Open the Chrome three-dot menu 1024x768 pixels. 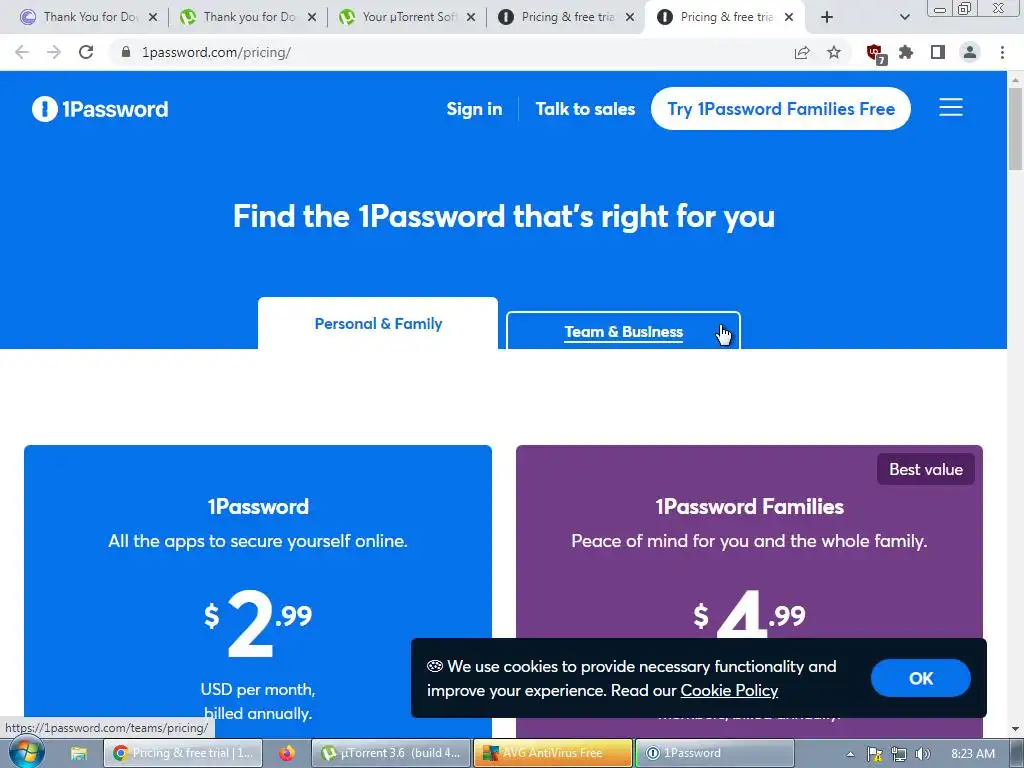pos(1002,52)
